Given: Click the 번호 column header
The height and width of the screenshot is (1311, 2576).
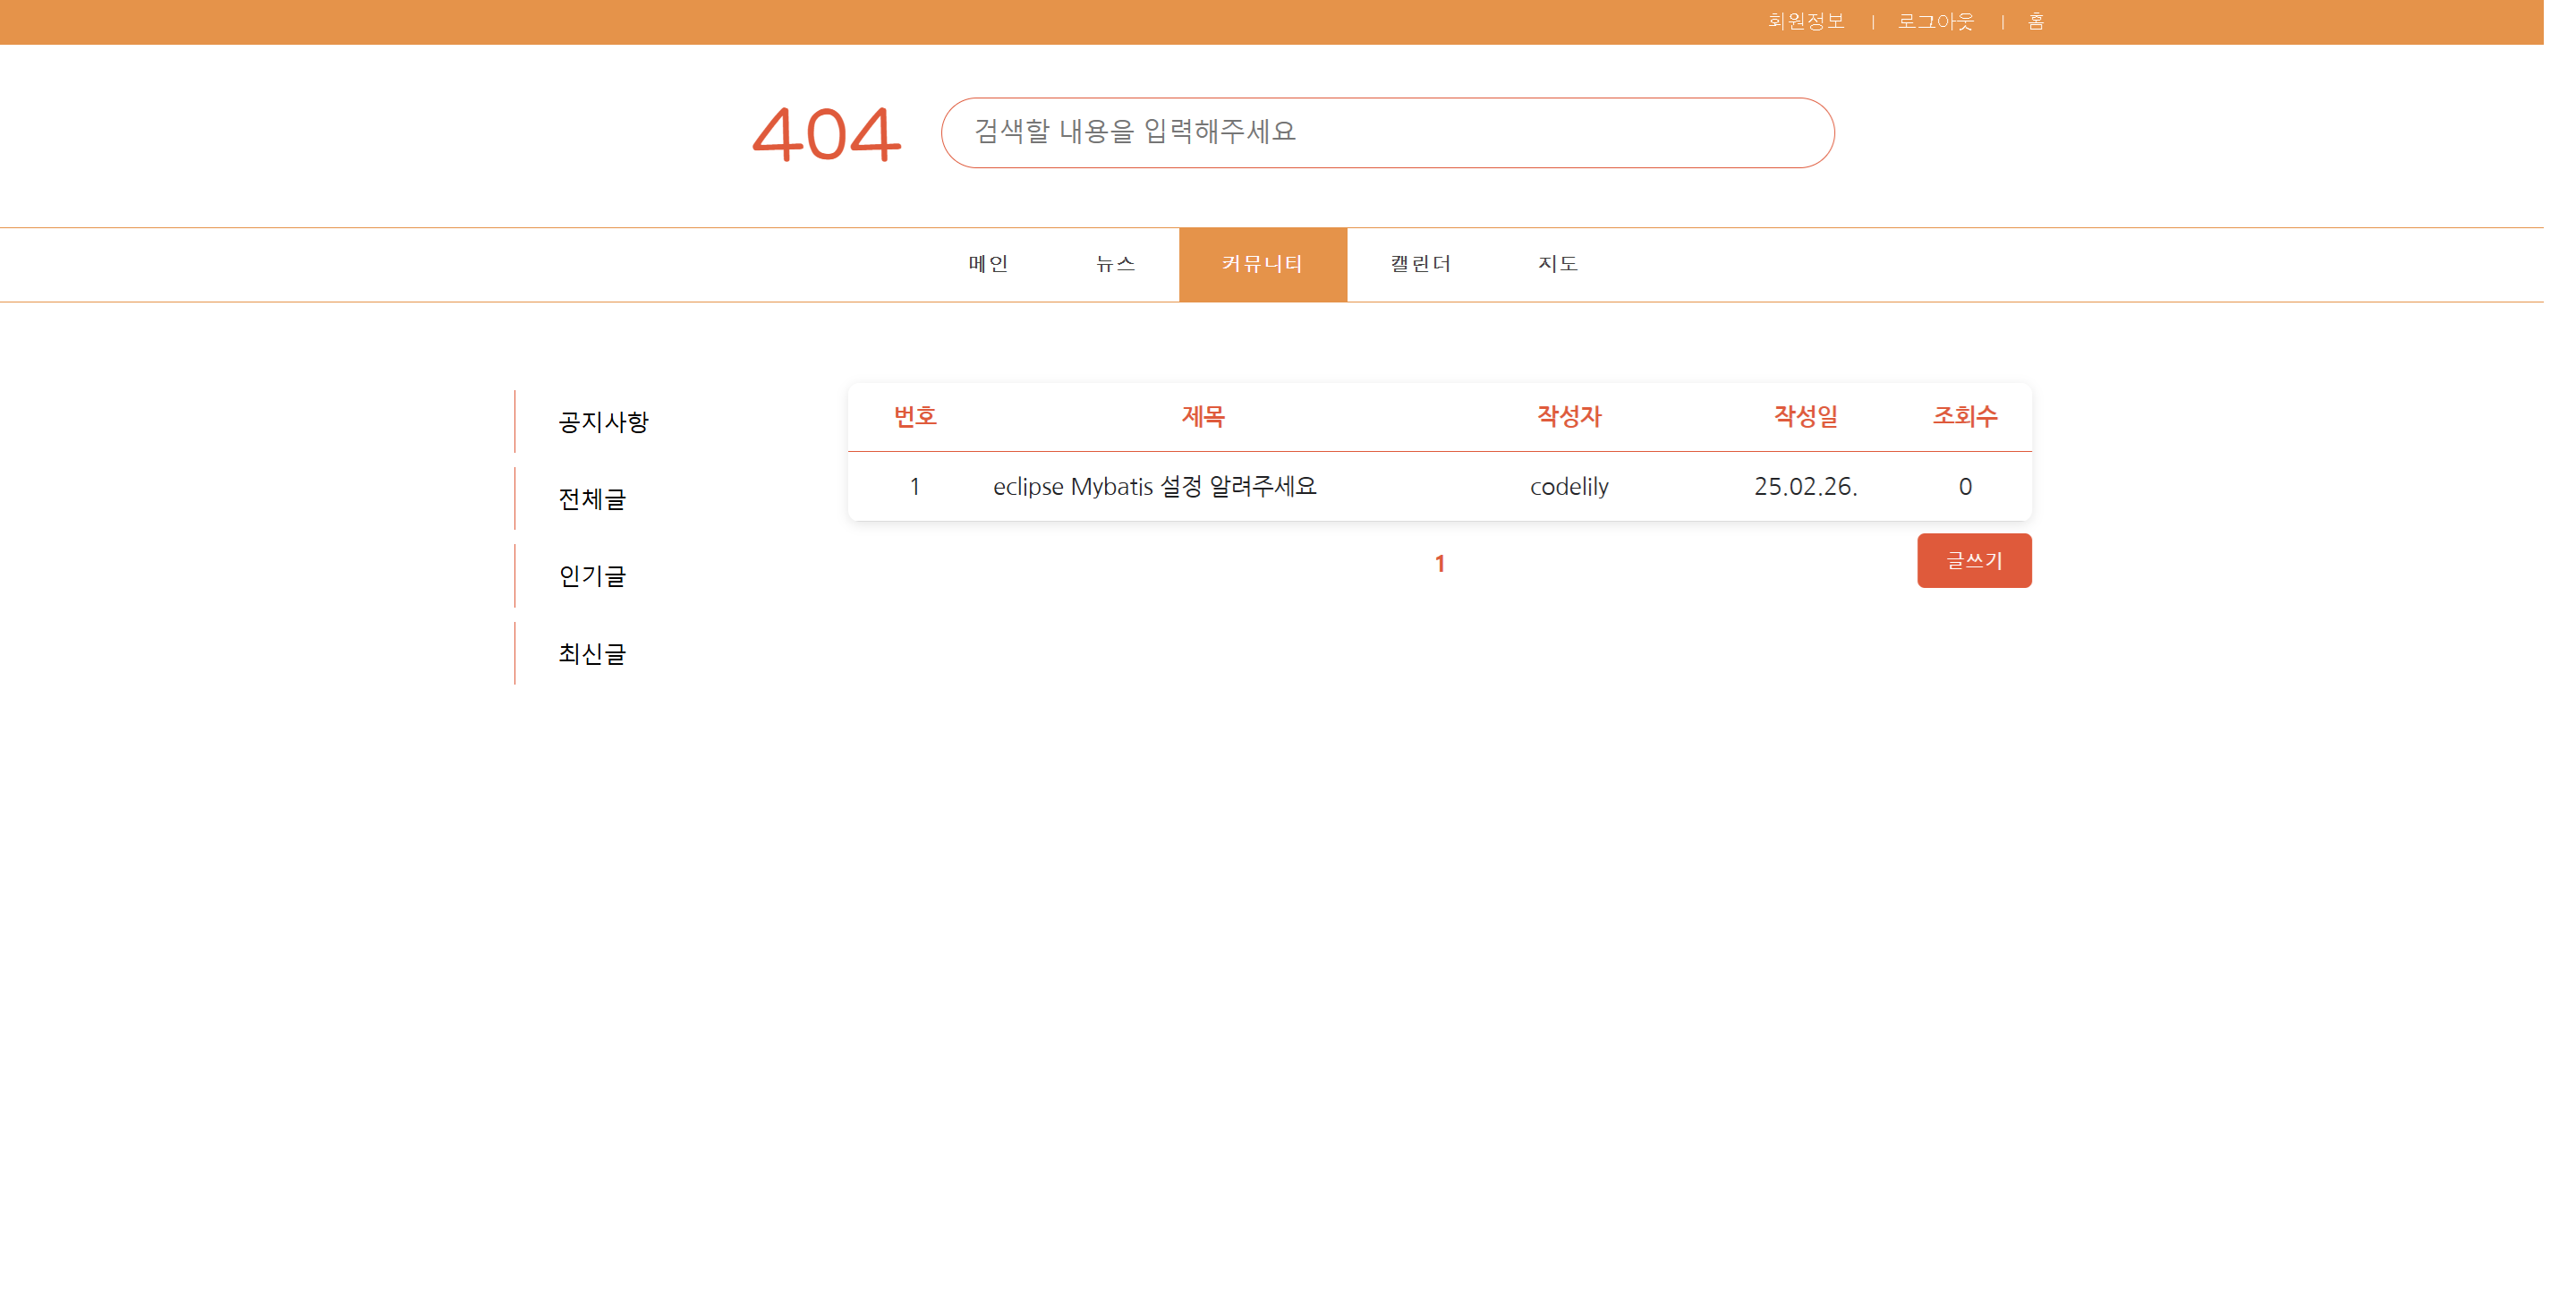Looking at the screenshot, I should (915, 417).
